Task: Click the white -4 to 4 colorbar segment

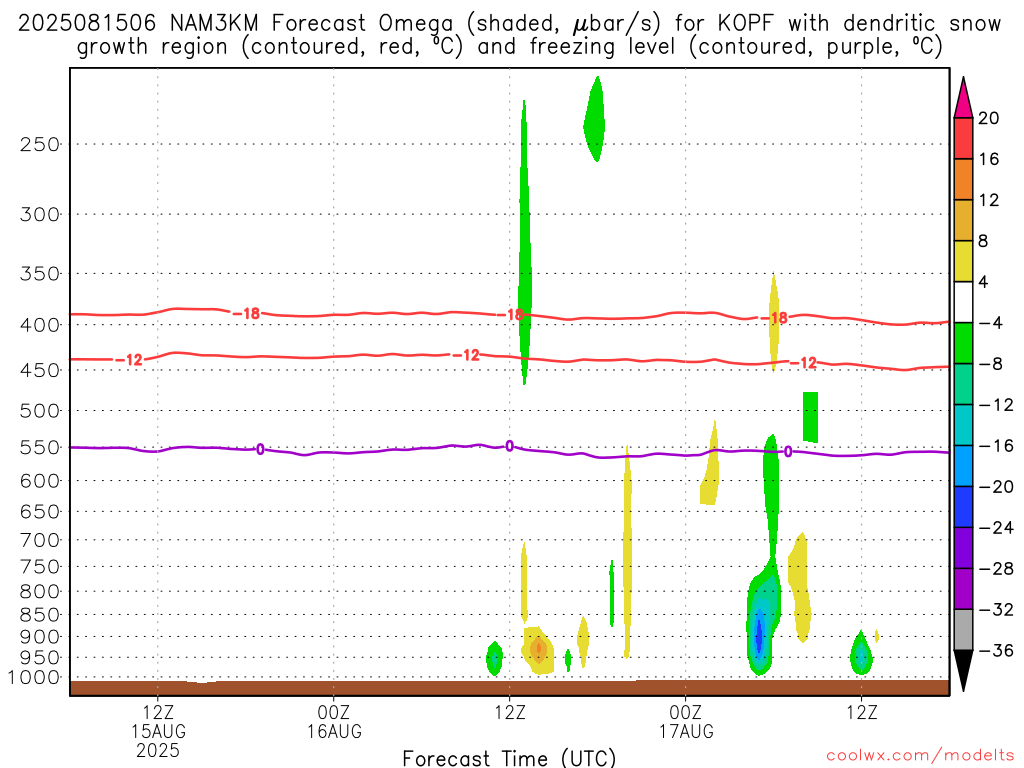Action: tap(963, 302)
